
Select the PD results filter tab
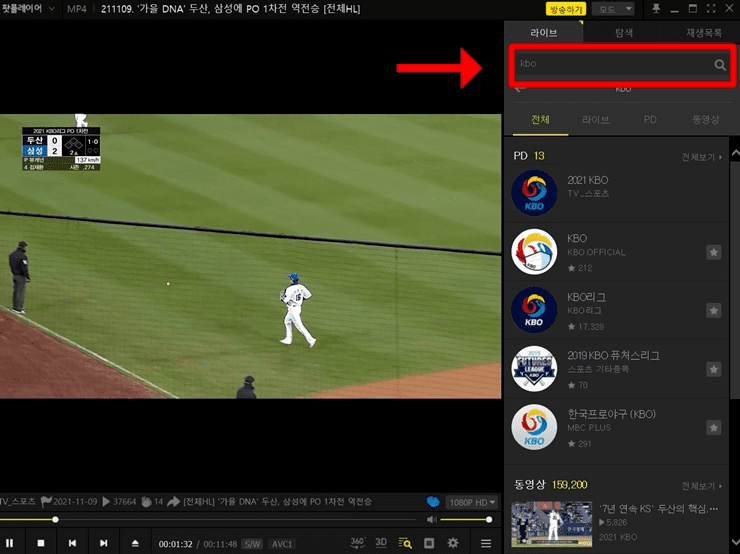pyautogui.click(x=650, y=120)
